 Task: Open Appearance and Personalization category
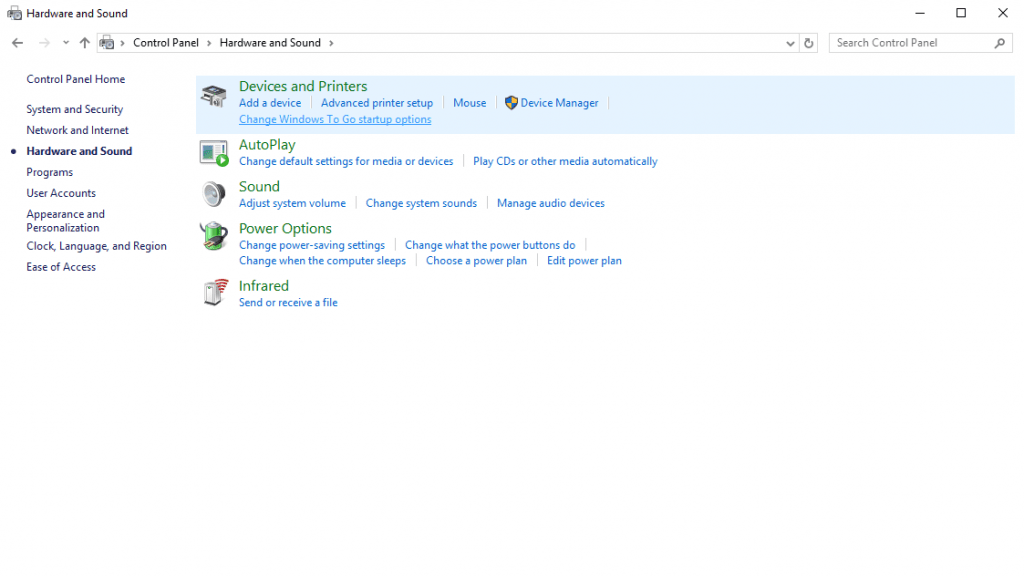65,221
